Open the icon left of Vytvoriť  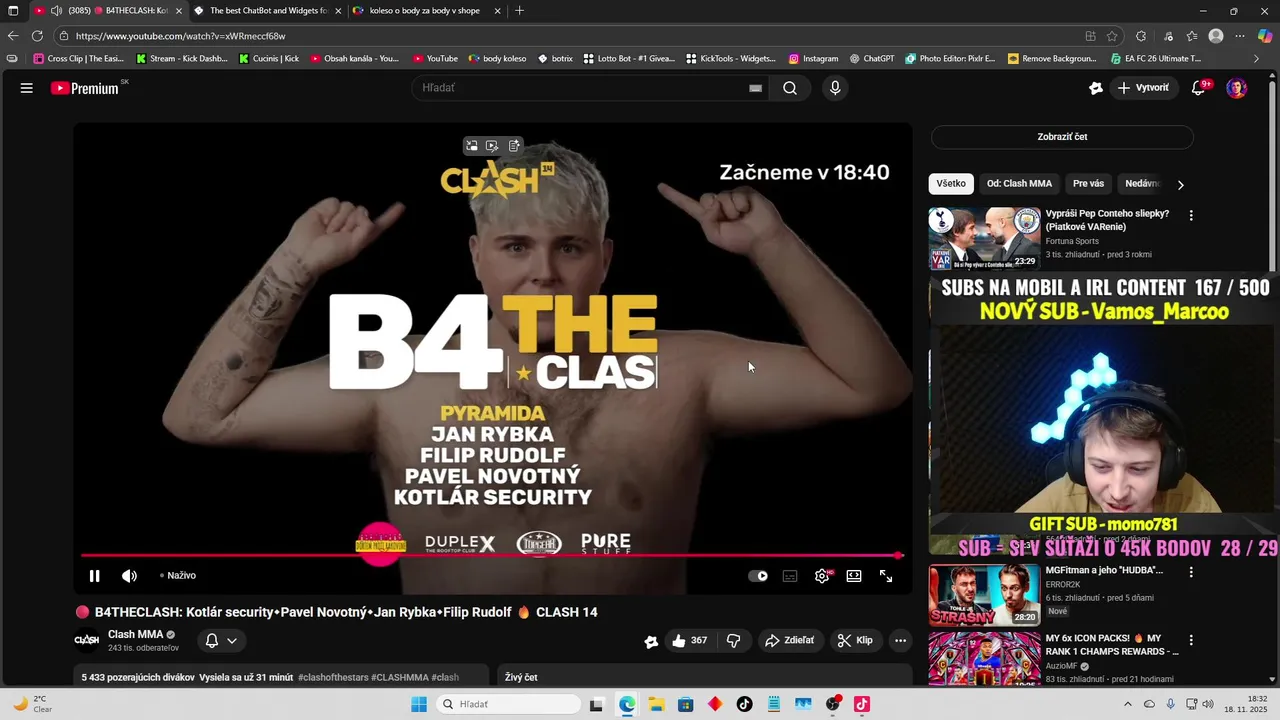[1096, 88]
